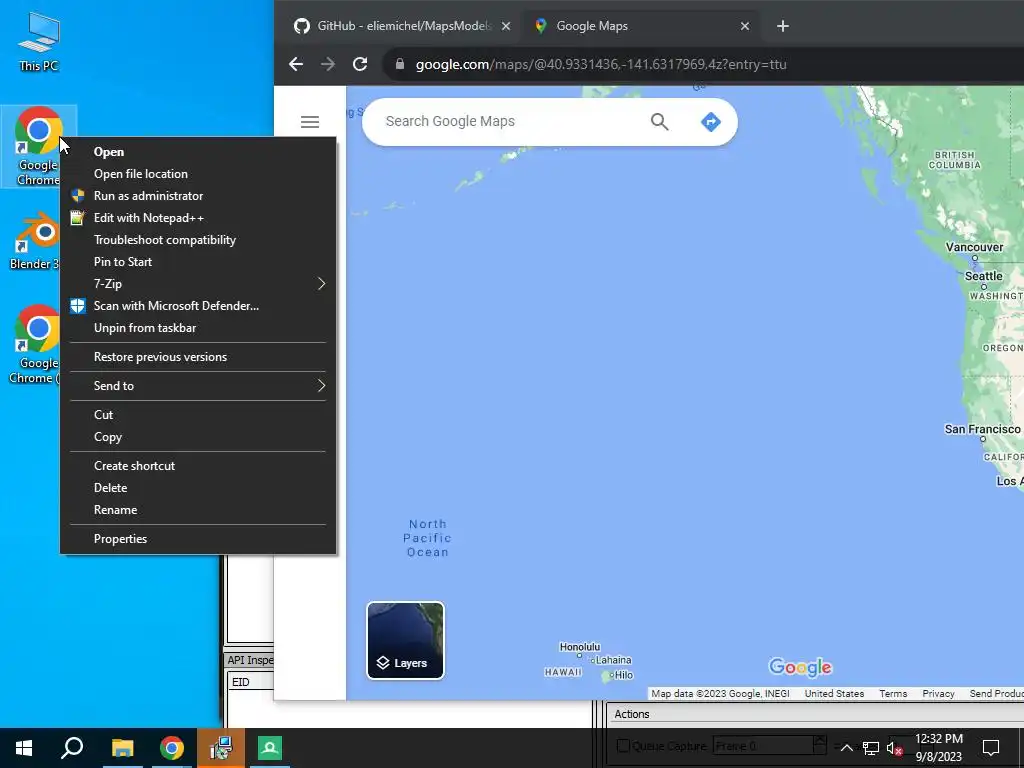Image resolution: width=1024 pixels, height=768 pixels.
Task: Select Run as administrator
Action: pyautogui.click(x=198, y=196)
